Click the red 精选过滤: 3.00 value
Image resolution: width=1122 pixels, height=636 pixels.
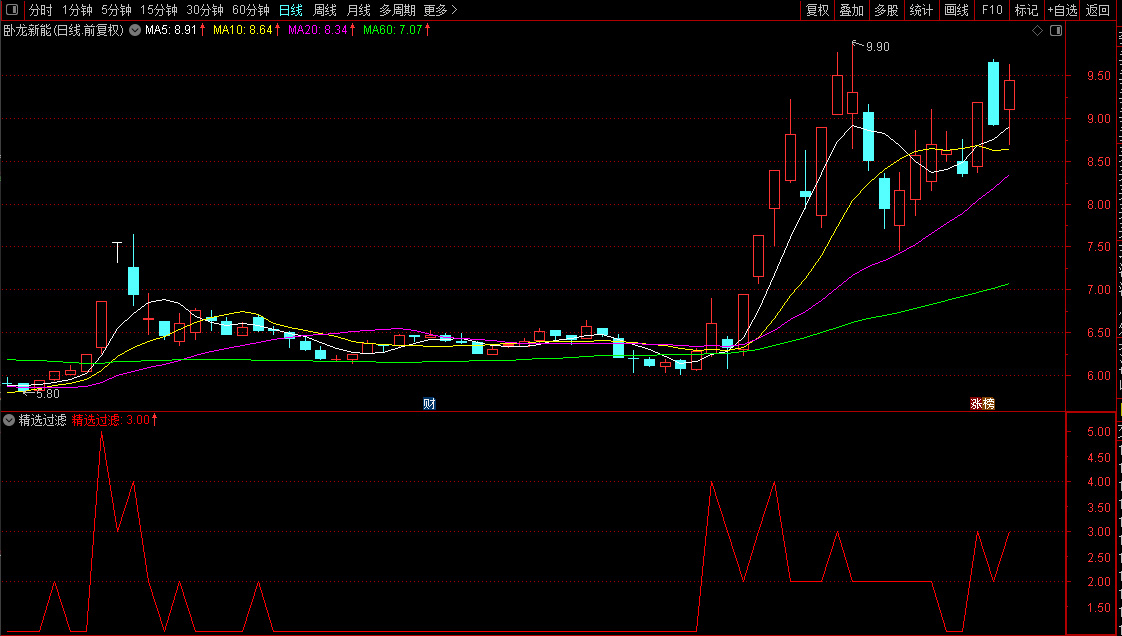(111, 420)
